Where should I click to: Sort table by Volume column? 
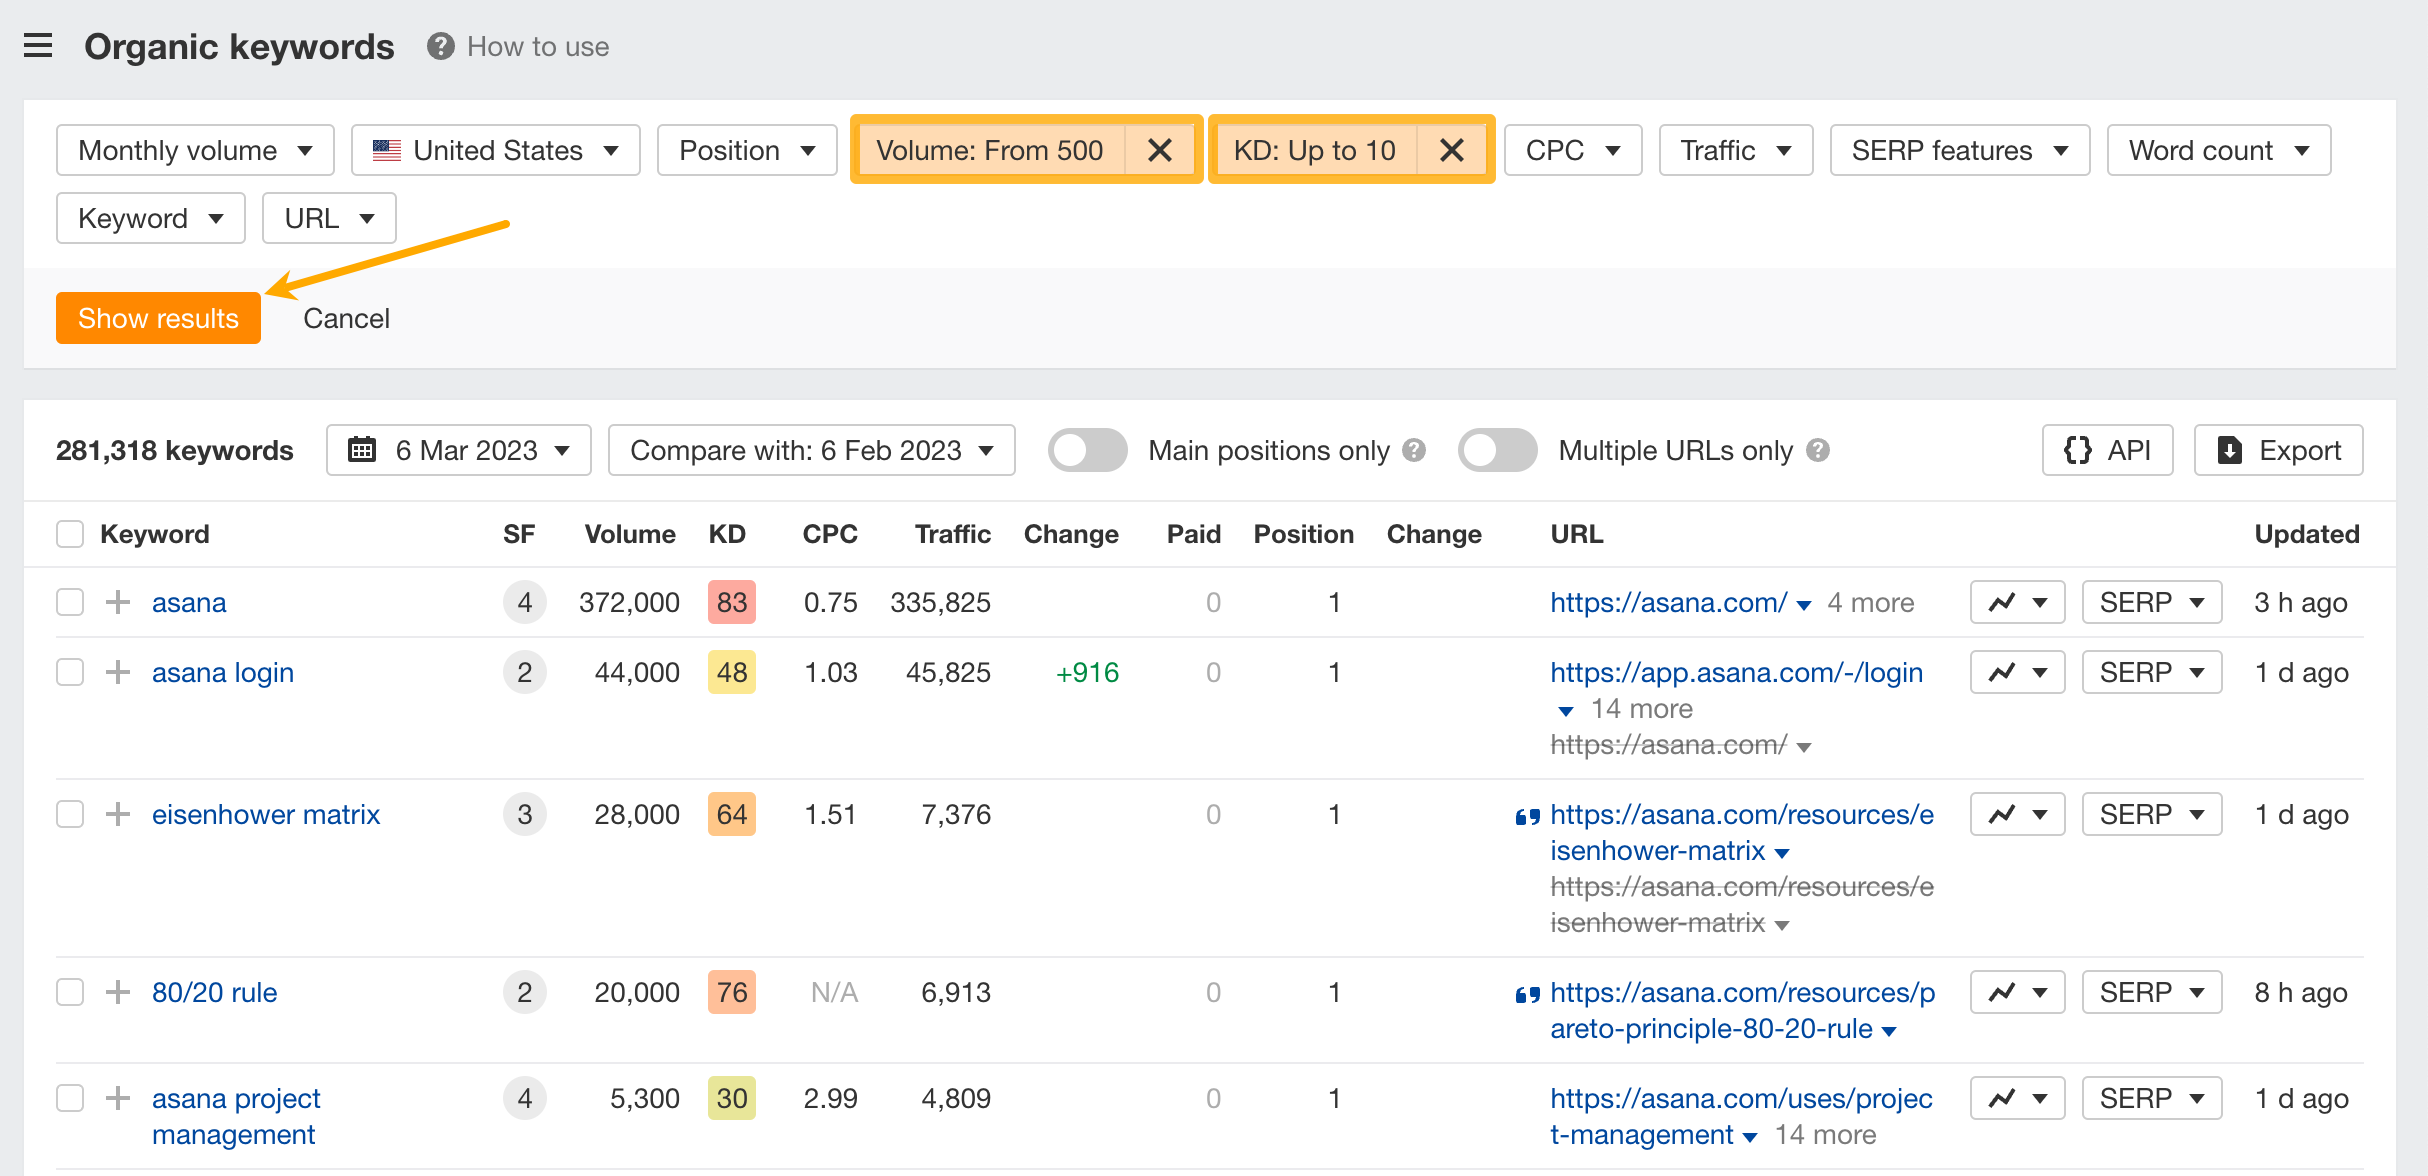click(x=630, y=534)
